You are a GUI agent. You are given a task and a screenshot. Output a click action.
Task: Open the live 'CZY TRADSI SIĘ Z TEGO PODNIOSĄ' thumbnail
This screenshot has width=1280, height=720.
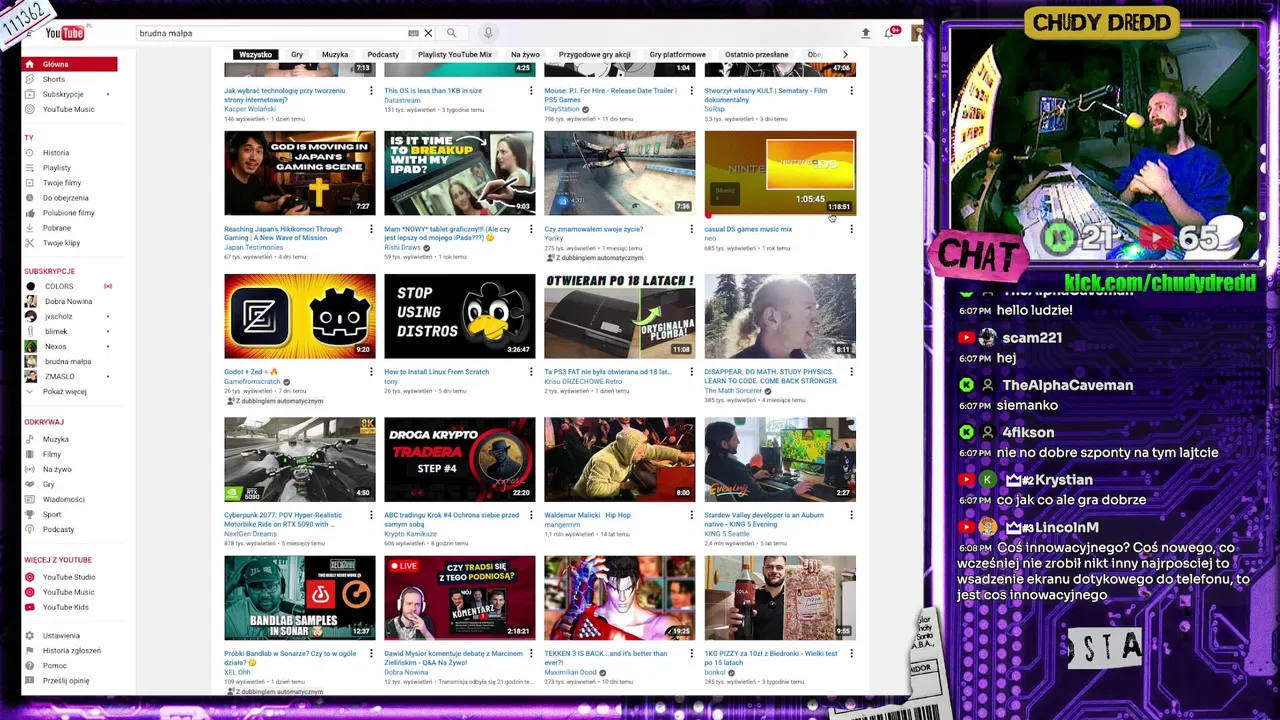pos(460,598)
